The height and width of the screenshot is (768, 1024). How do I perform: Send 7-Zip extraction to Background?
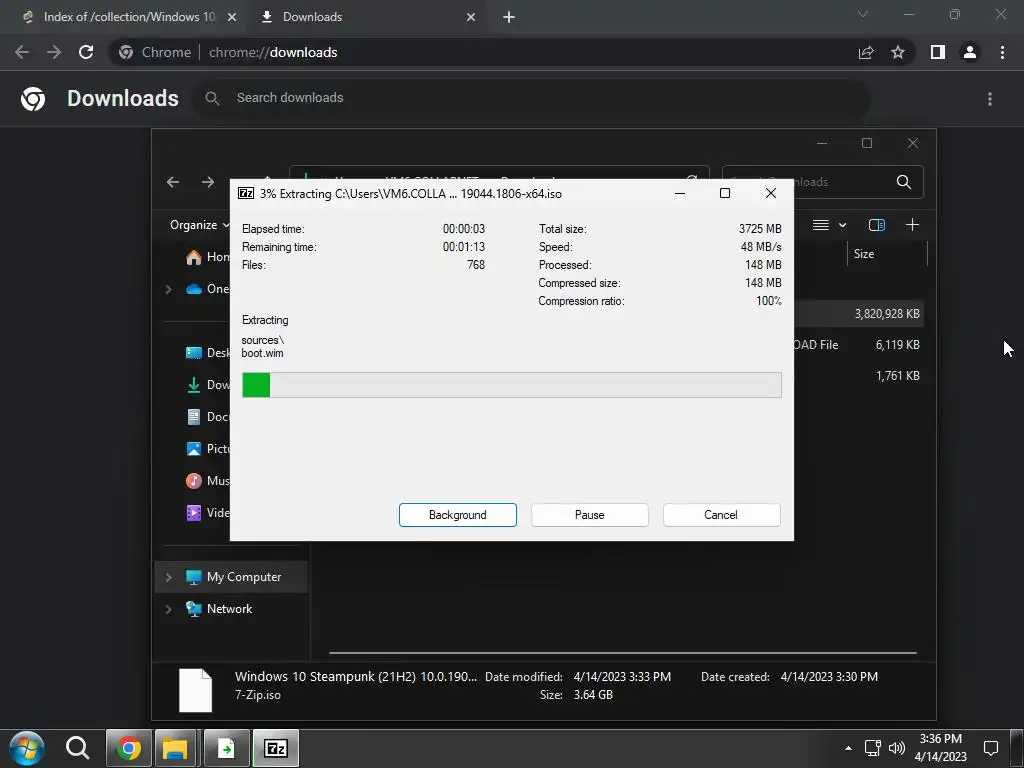click(457, 515)
